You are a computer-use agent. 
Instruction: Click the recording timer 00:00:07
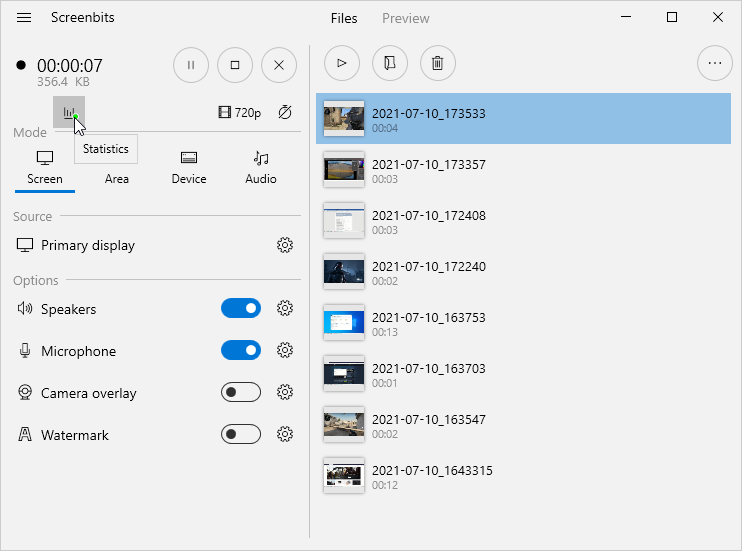[x=70, y=66]
